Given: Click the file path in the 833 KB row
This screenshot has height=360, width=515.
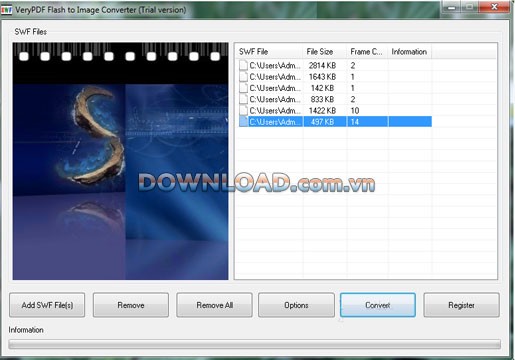Looking at the screenshot, I should click(x=275, y=99).
